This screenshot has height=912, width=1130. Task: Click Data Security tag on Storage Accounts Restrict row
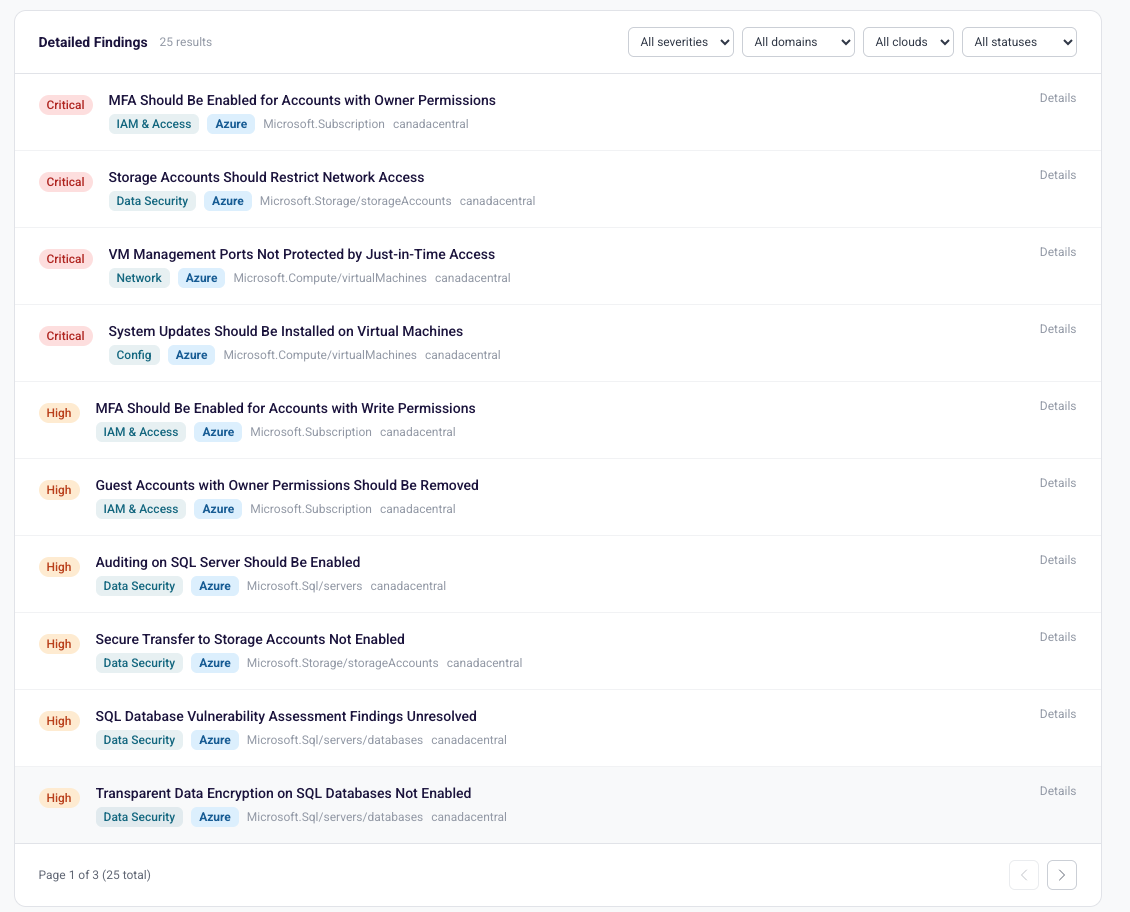[x=152, y=201]
